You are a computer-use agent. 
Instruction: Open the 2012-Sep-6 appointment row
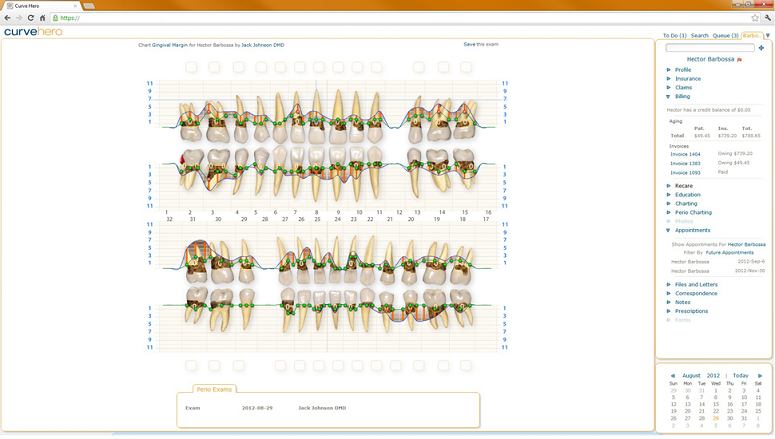point(718,262)
